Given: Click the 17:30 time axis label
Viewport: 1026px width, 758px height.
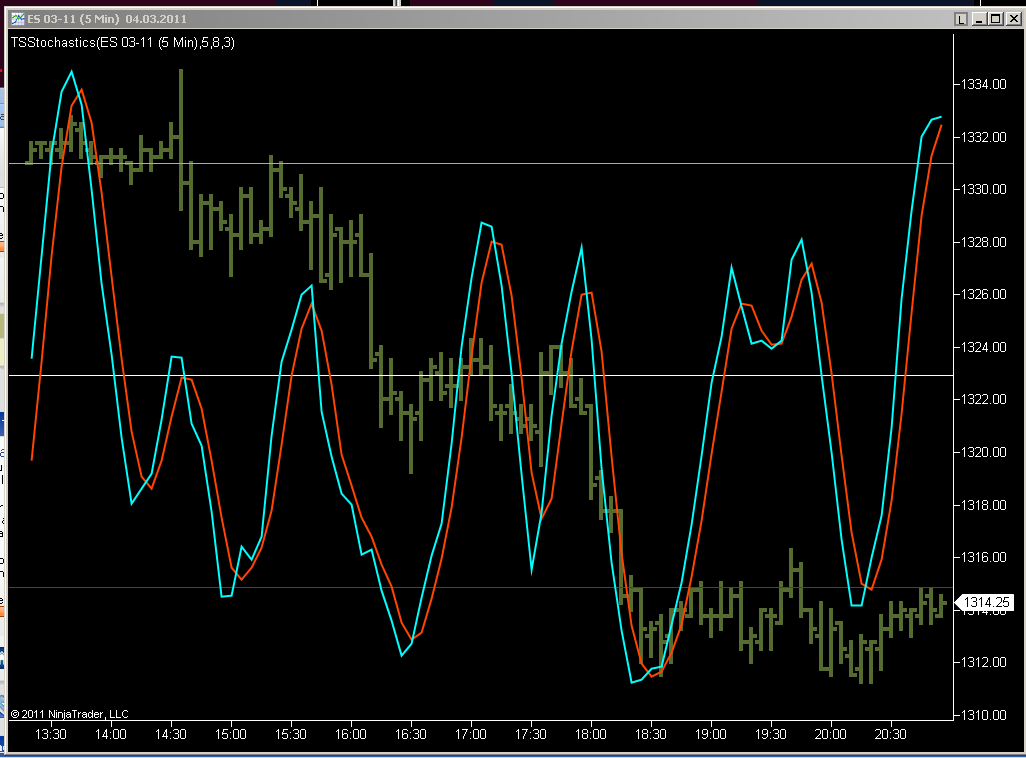Looking at the screenshot, I should point(531,734).
